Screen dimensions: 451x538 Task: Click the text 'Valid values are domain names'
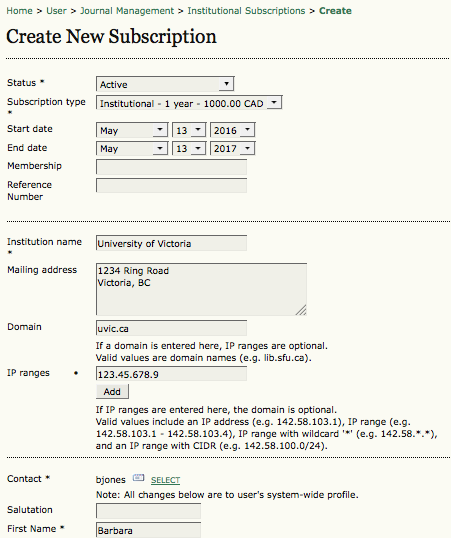point(166,358)
